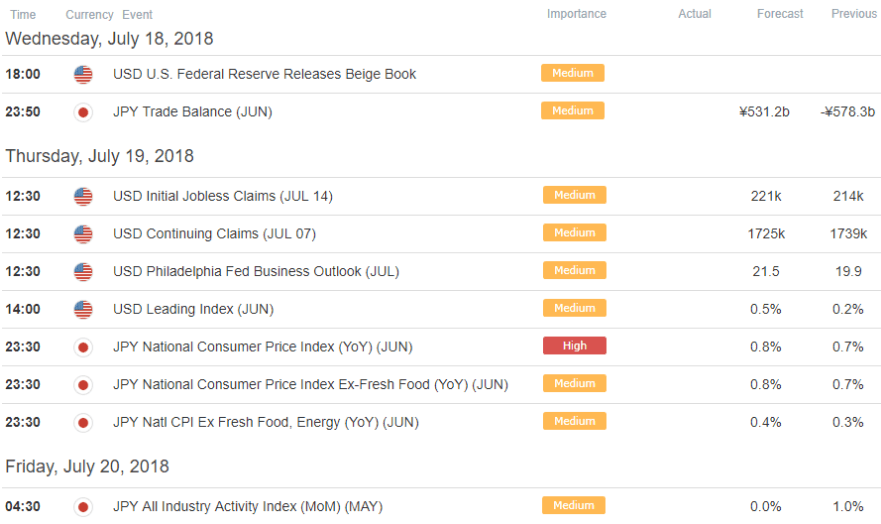Select the Thursday, July 19, 2018 date heading
This screenshot has width=881, height=524.
click(x=99, y=156)
